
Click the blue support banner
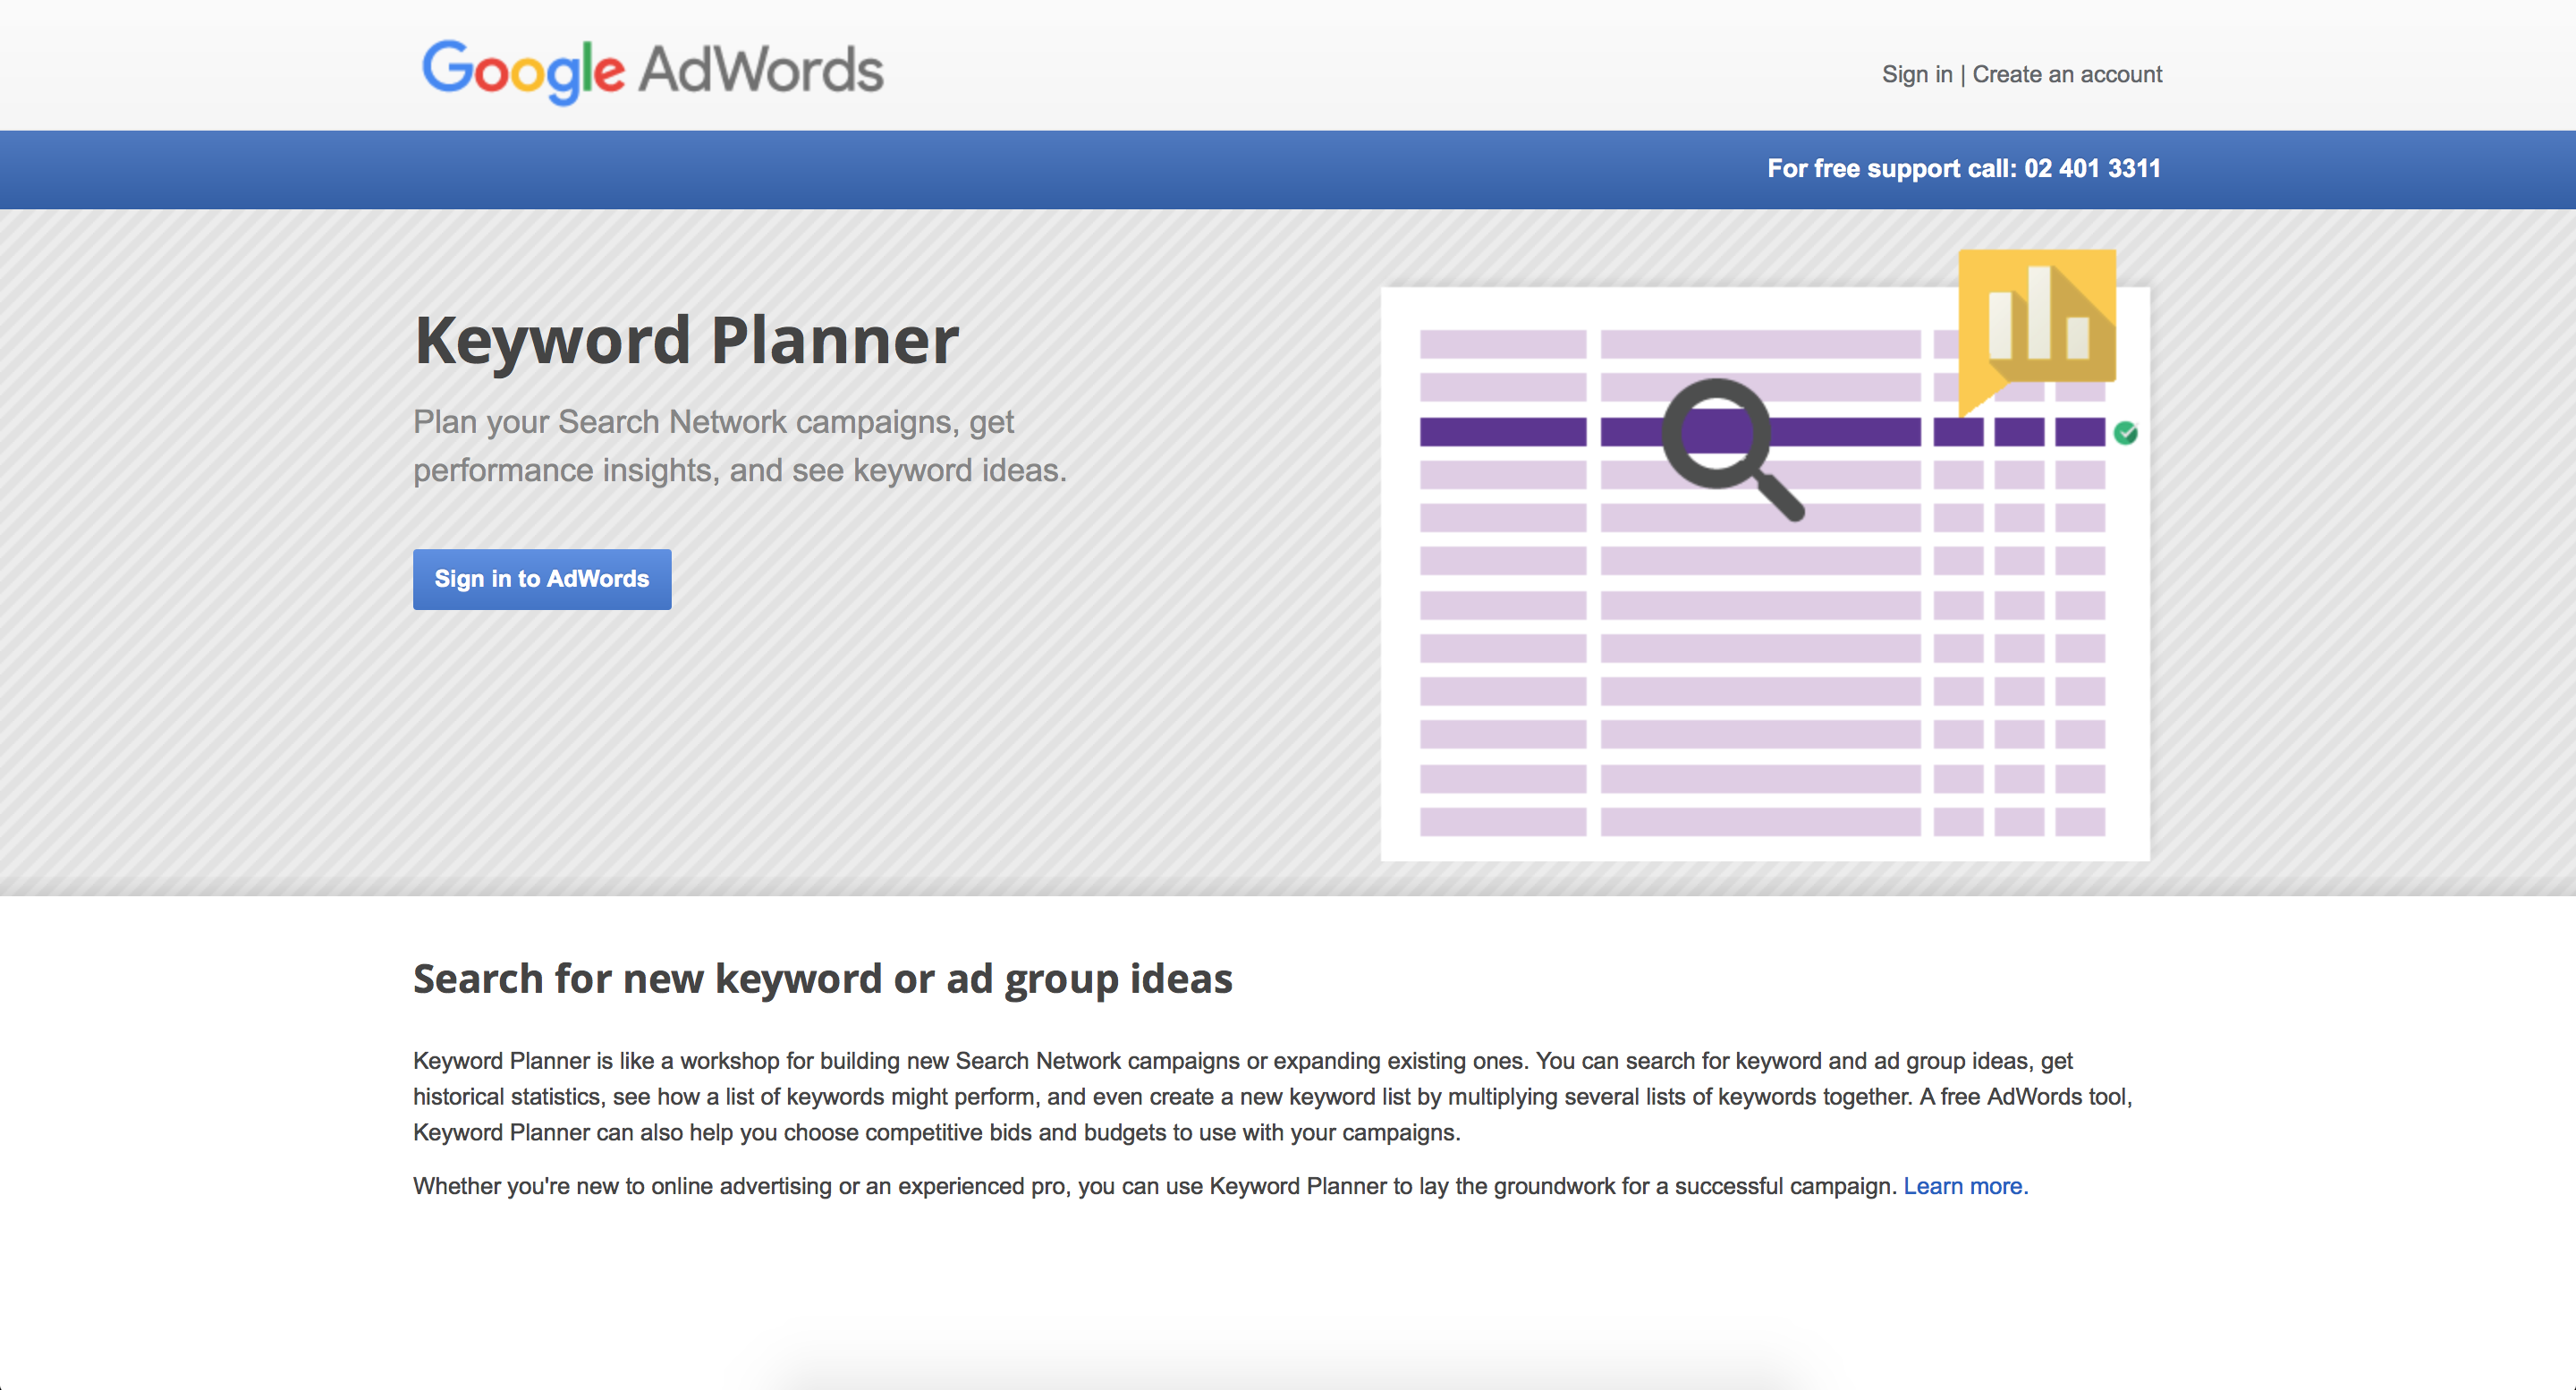(x=1288, y=169)
